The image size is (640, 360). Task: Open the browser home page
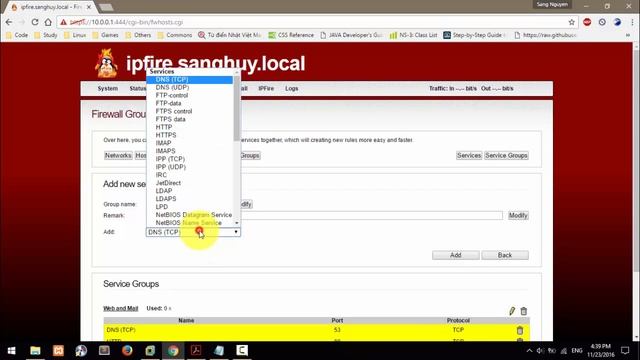pyautogui.click(x=48, y=22)
